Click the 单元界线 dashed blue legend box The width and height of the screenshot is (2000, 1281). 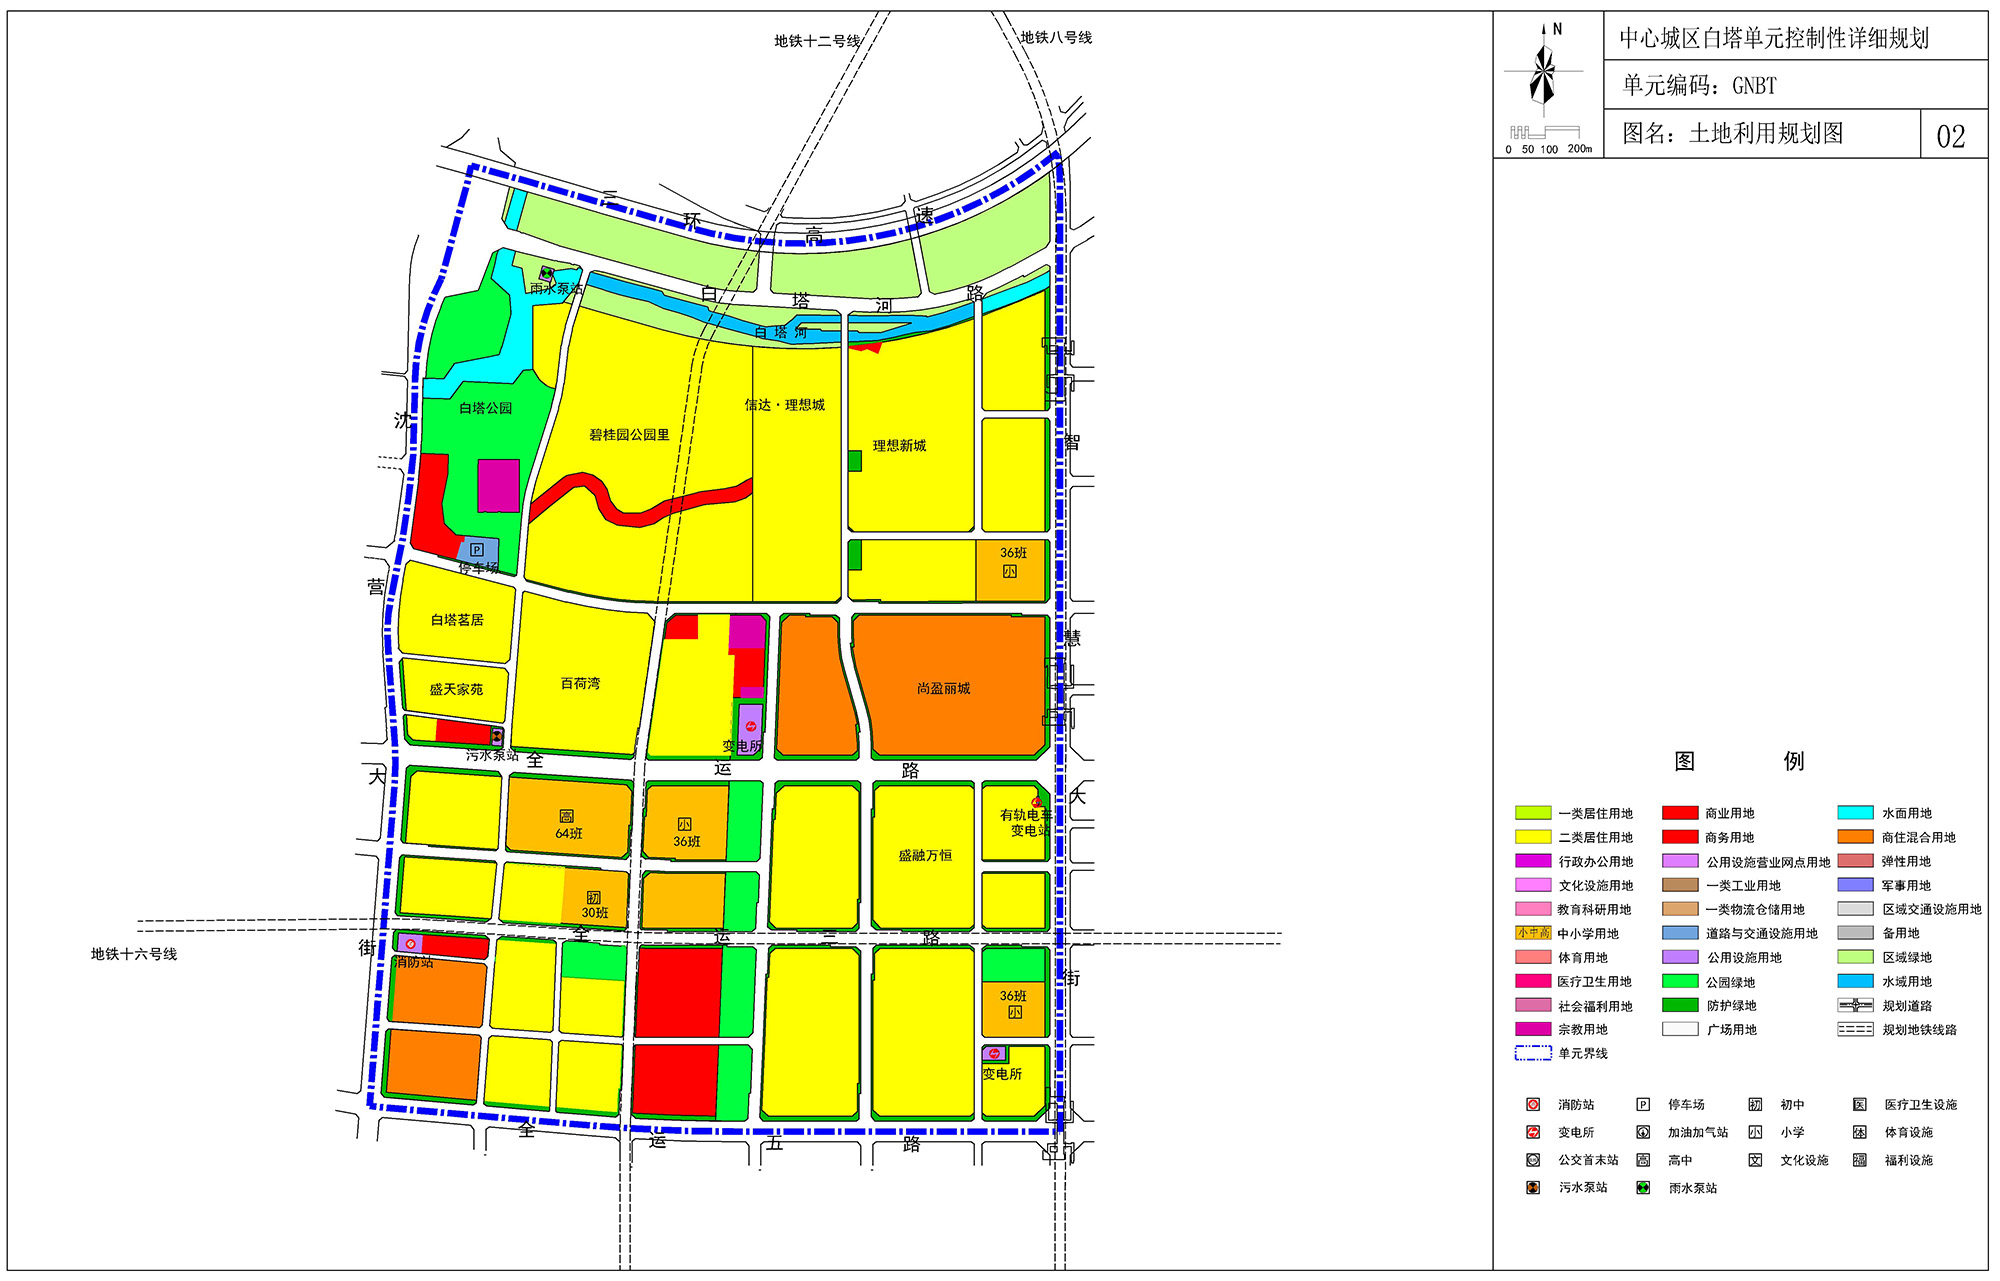1533,1053
